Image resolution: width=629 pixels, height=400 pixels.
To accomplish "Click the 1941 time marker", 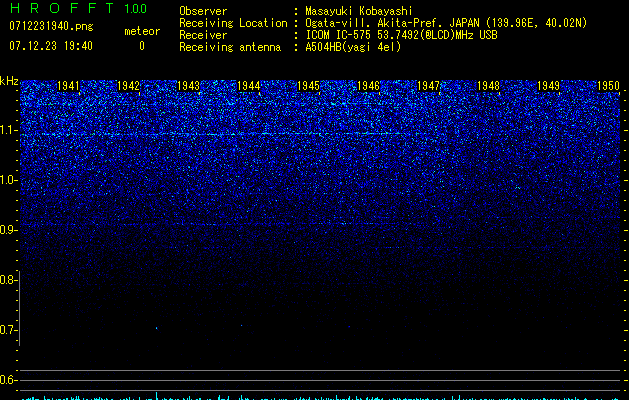I will coord(68,86).
